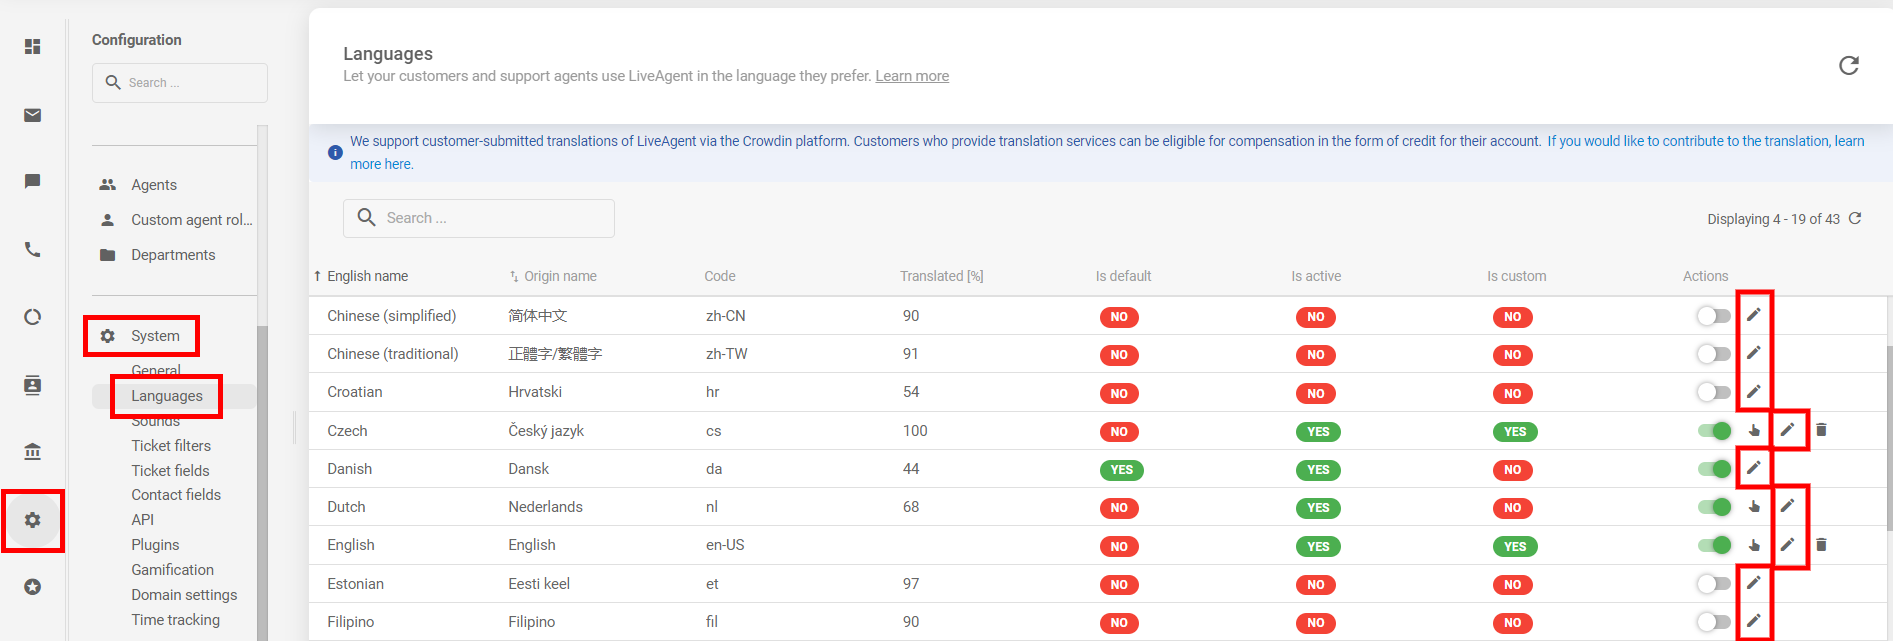Sort table by English name column
The height and width of the screenshot is (642, 1895).
pos(367,277)
